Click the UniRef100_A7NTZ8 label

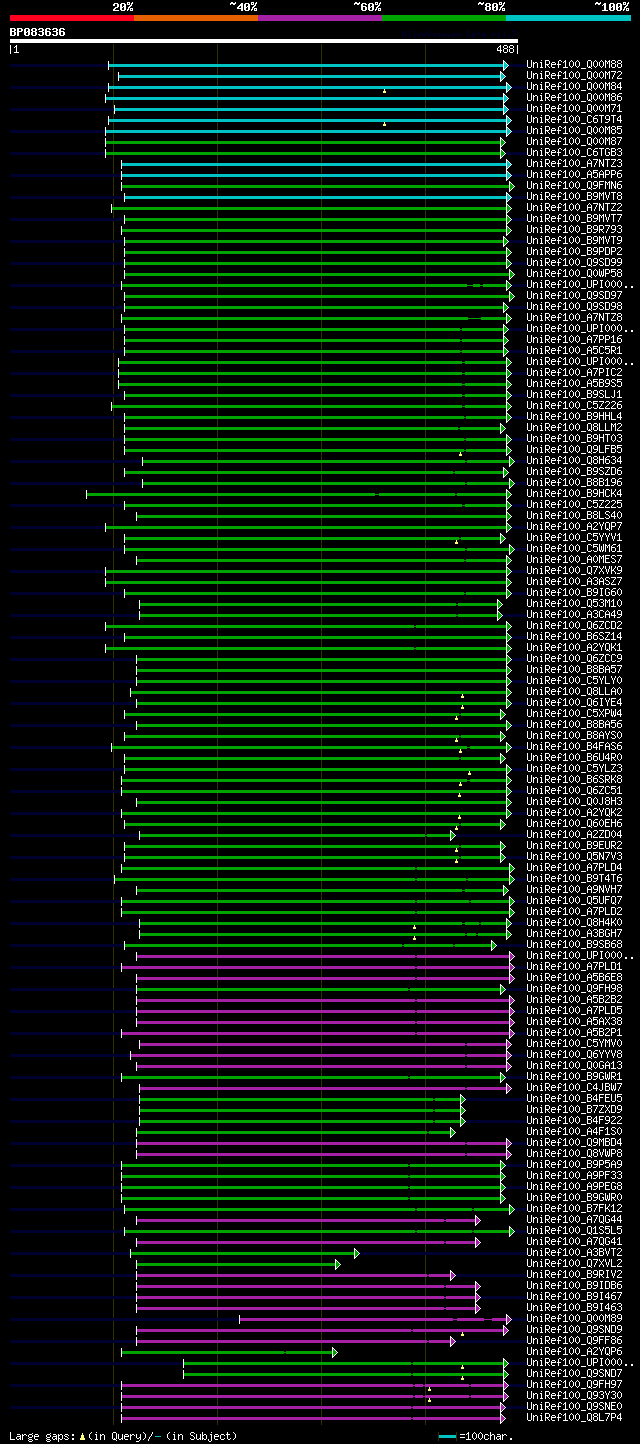pos(574,317)
